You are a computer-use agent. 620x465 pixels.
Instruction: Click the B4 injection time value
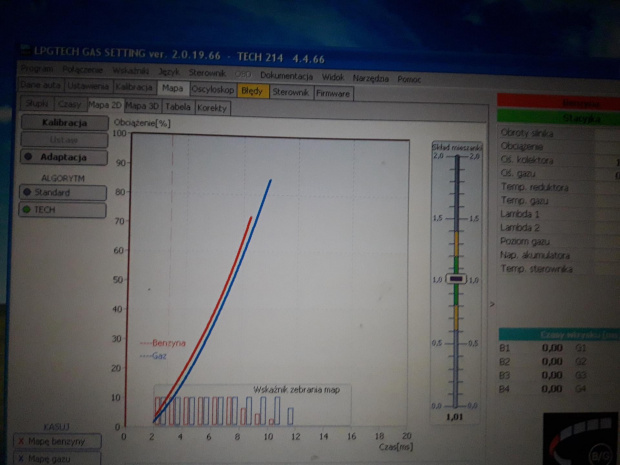(552, 389)
